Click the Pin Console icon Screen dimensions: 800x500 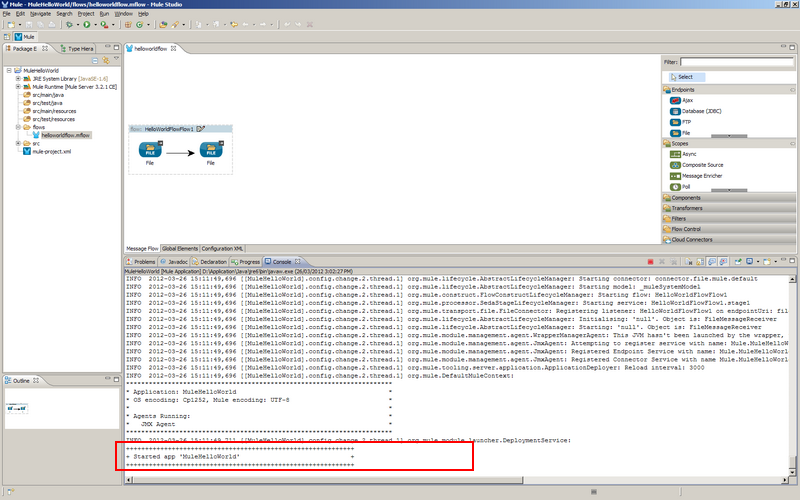[x=738, y=262]
